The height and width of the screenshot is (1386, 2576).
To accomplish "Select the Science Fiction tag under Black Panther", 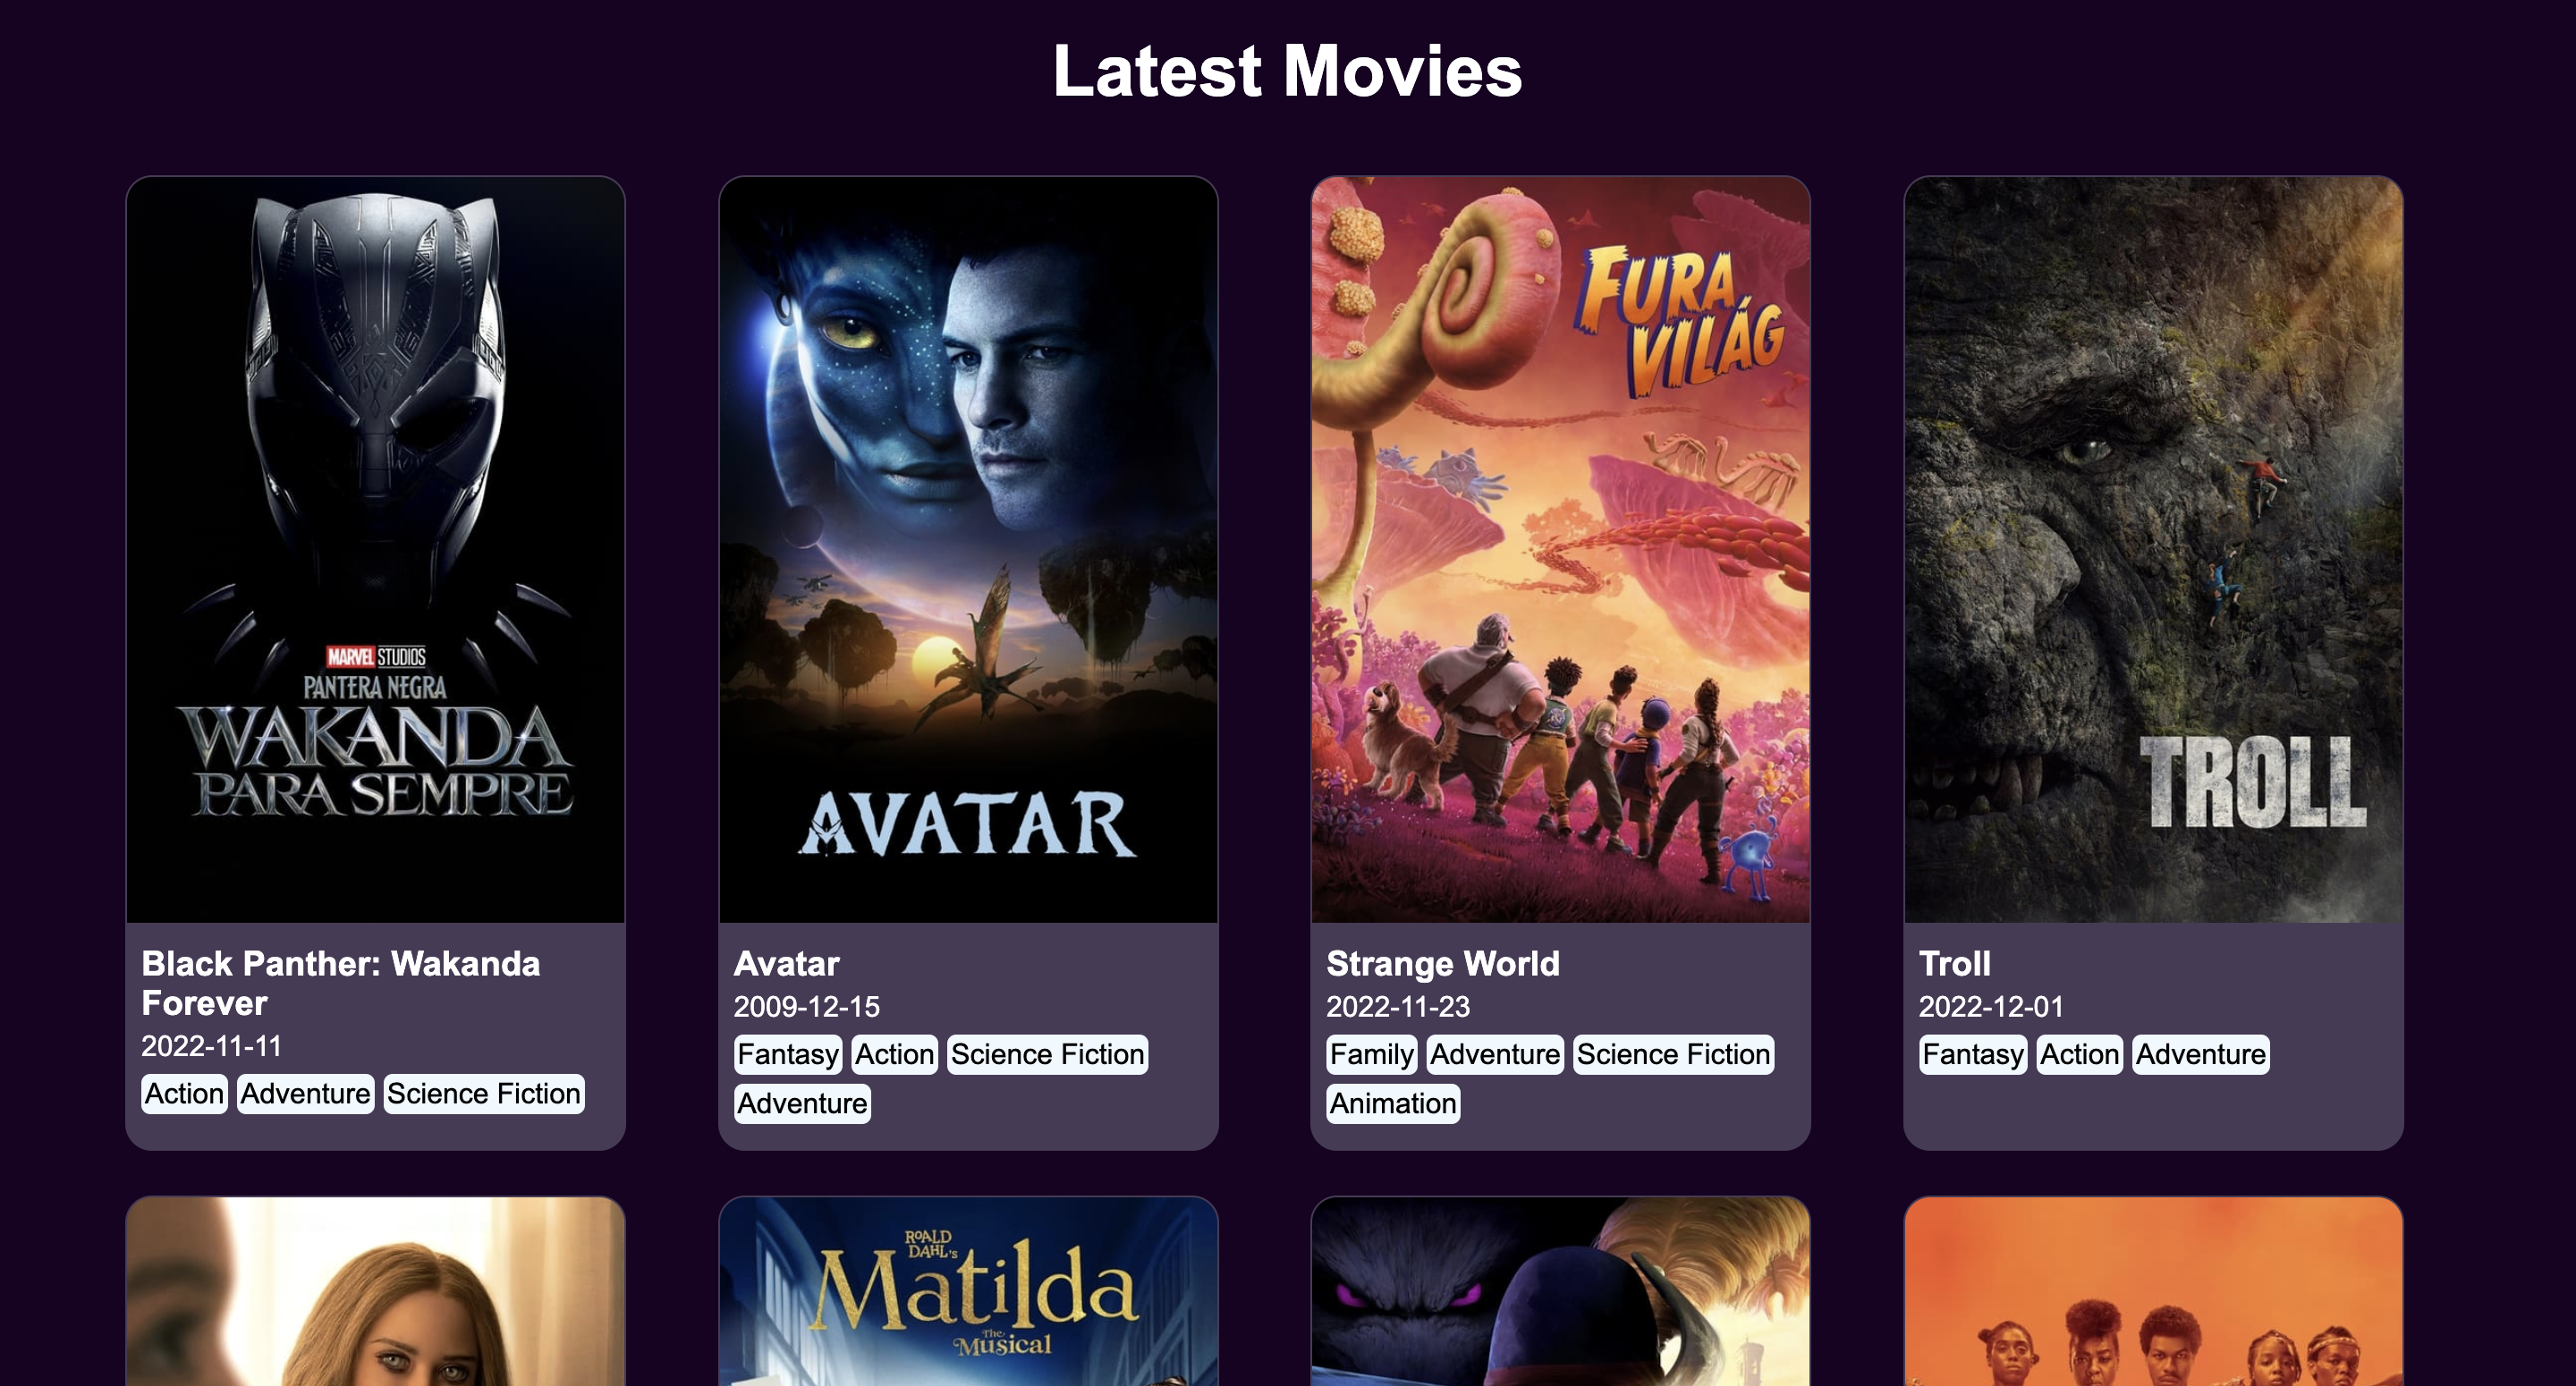I will (484, 1093).
